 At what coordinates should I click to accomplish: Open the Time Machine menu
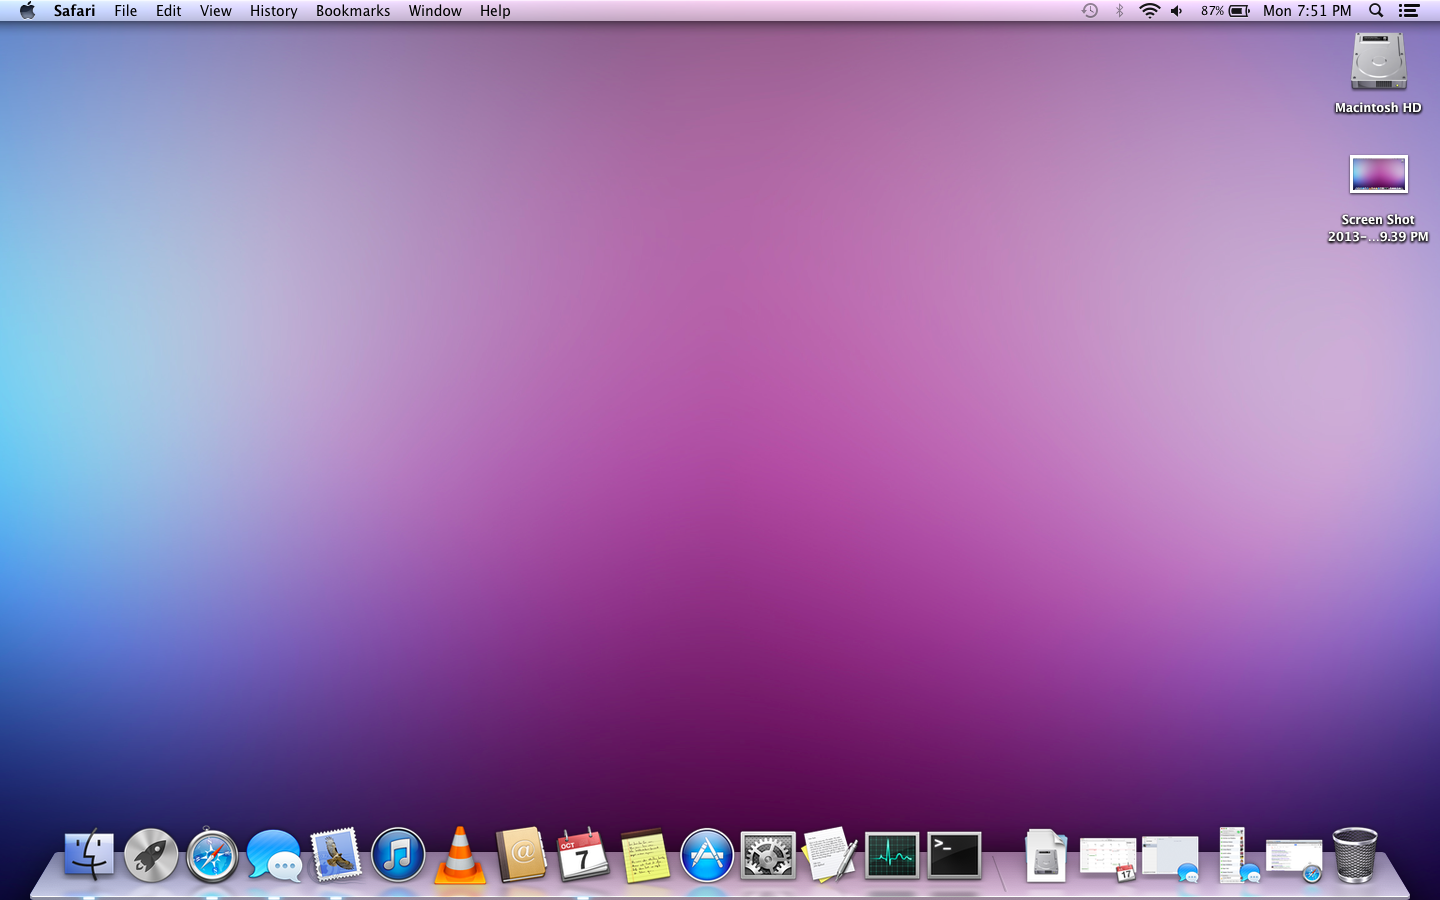(x=1088, y=11)
